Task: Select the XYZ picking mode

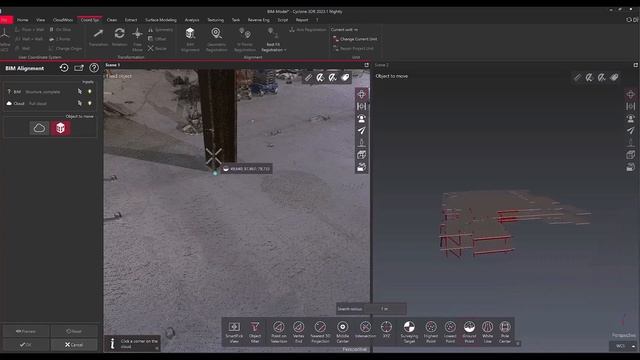Action: coord(386,330)
